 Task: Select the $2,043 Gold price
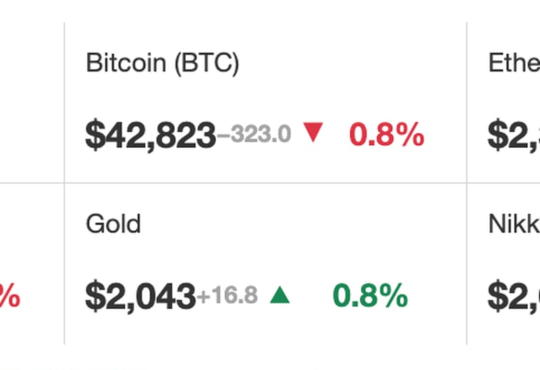click(141, 296)
